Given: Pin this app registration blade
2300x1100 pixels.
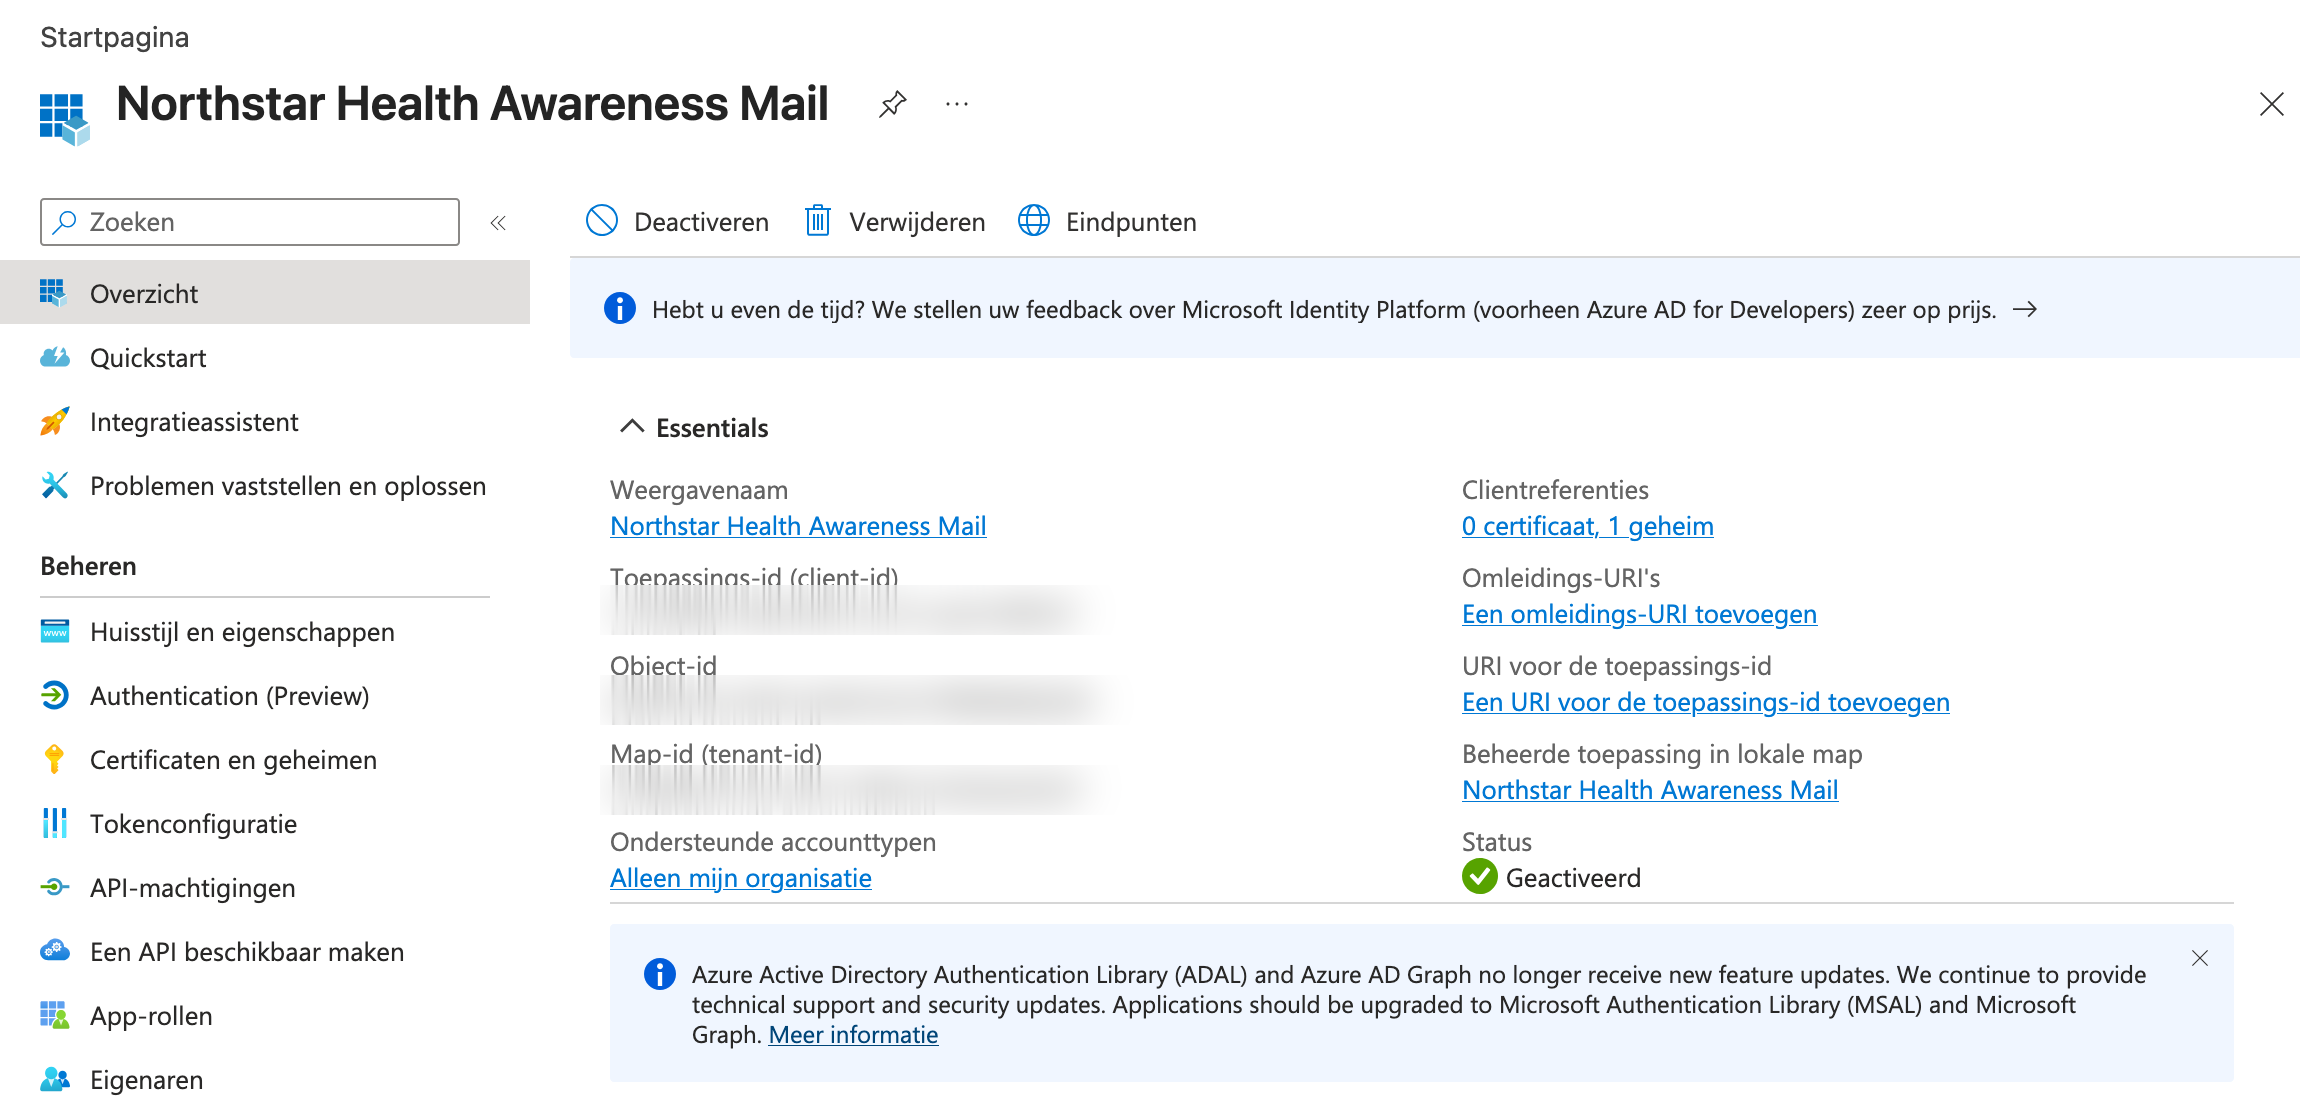Looking at the screenshot, I should point(892,104).
